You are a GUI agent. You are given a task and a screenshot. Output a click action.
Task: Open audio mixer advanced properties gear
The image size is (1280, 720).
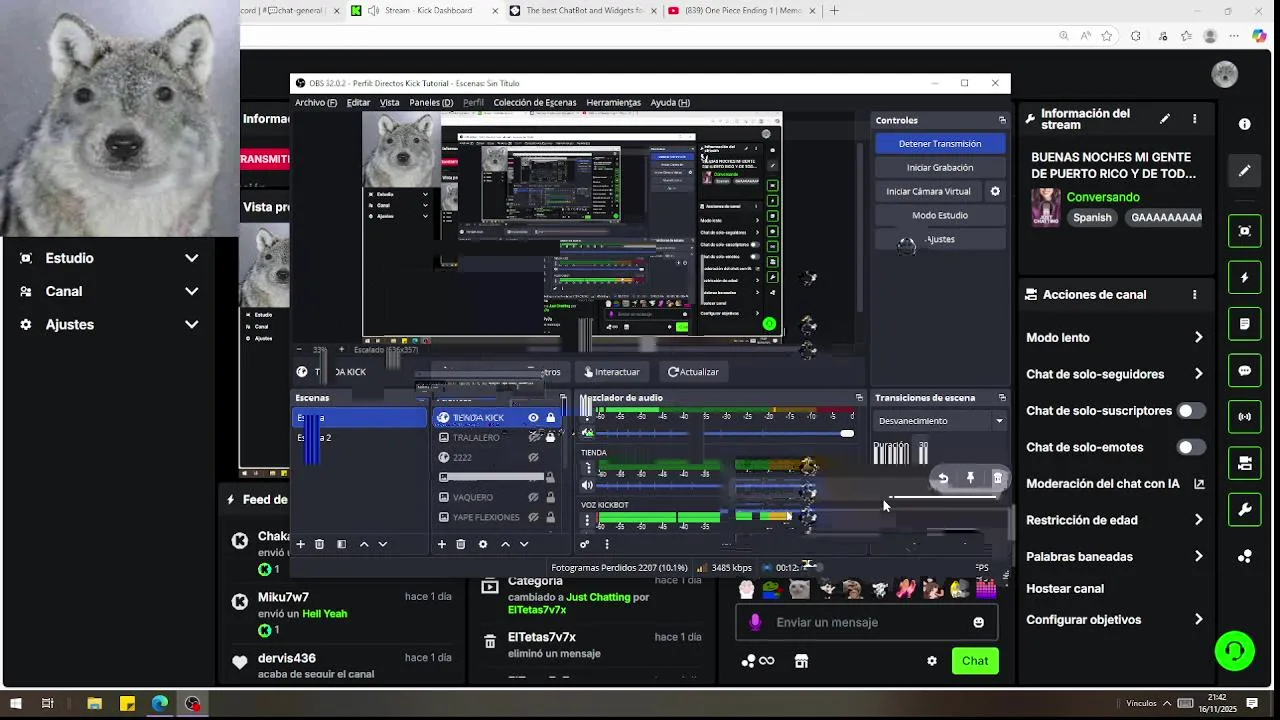(x=585, y=544)
